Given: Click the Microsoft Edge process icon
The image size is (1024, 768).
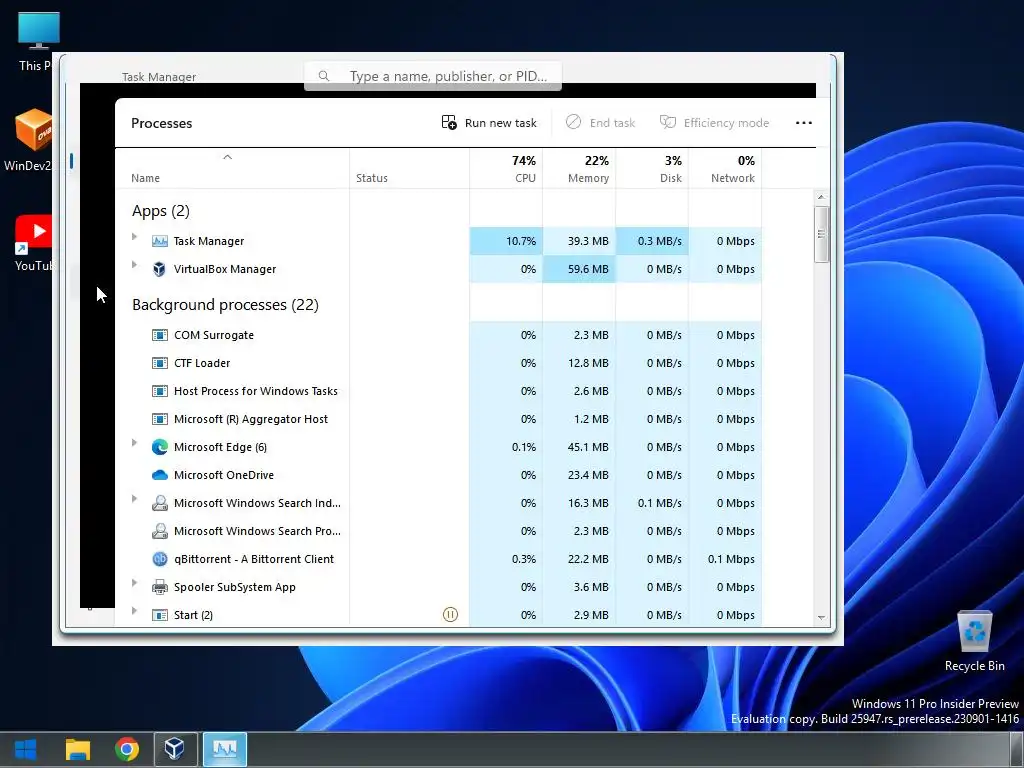Looking at the screenshot, I should point(160,447).
